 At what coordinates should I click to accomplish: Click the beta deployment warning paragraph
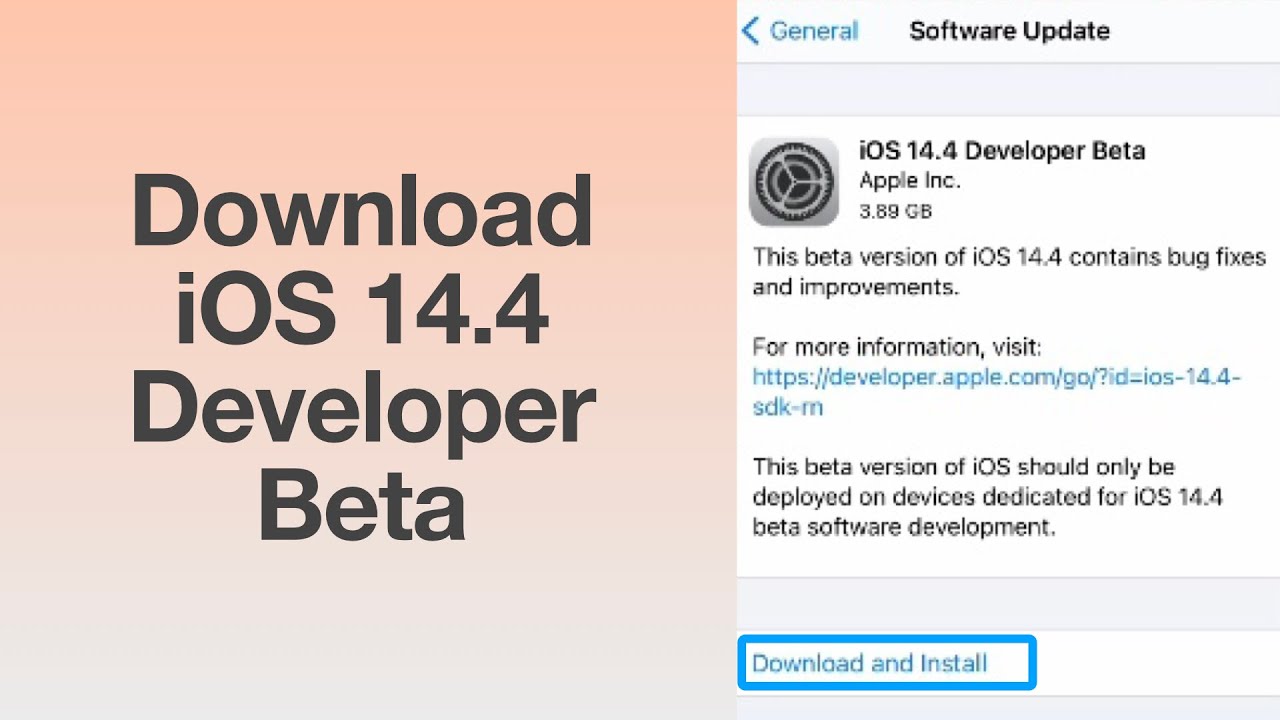pyautogui.click(x=987, y=497)
